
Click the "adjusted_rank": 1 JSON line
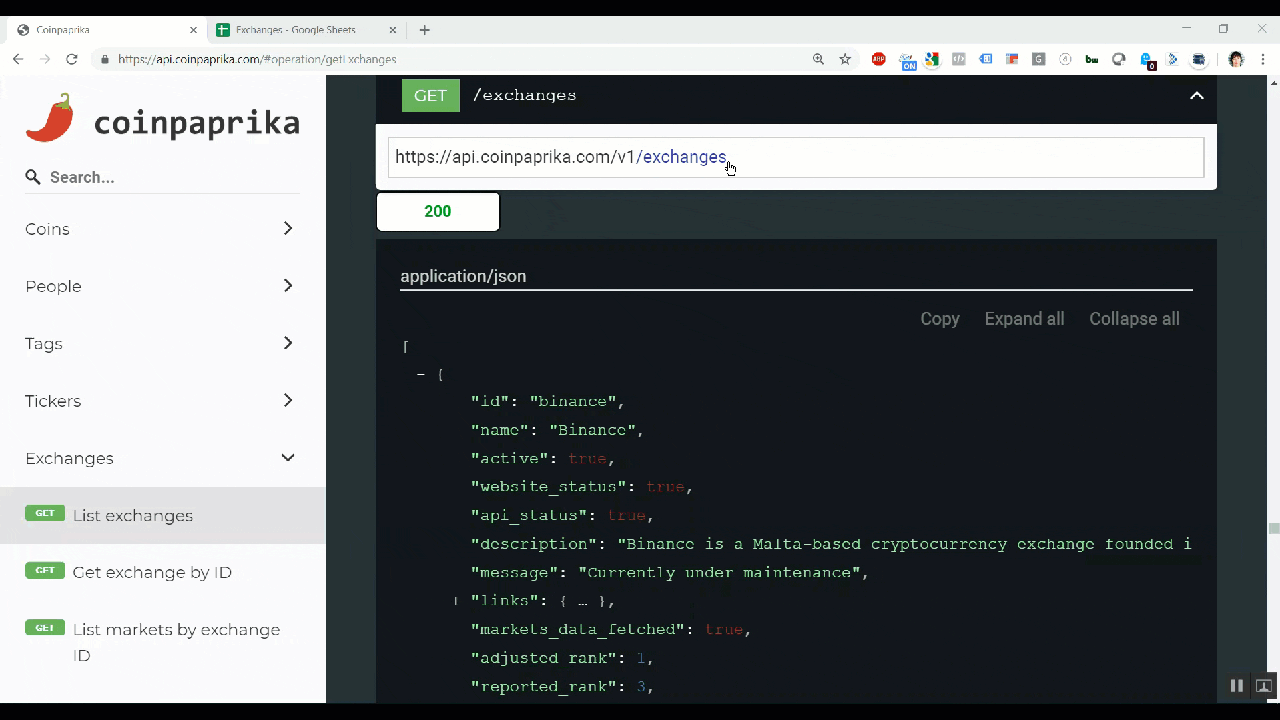tap(562, 659)
